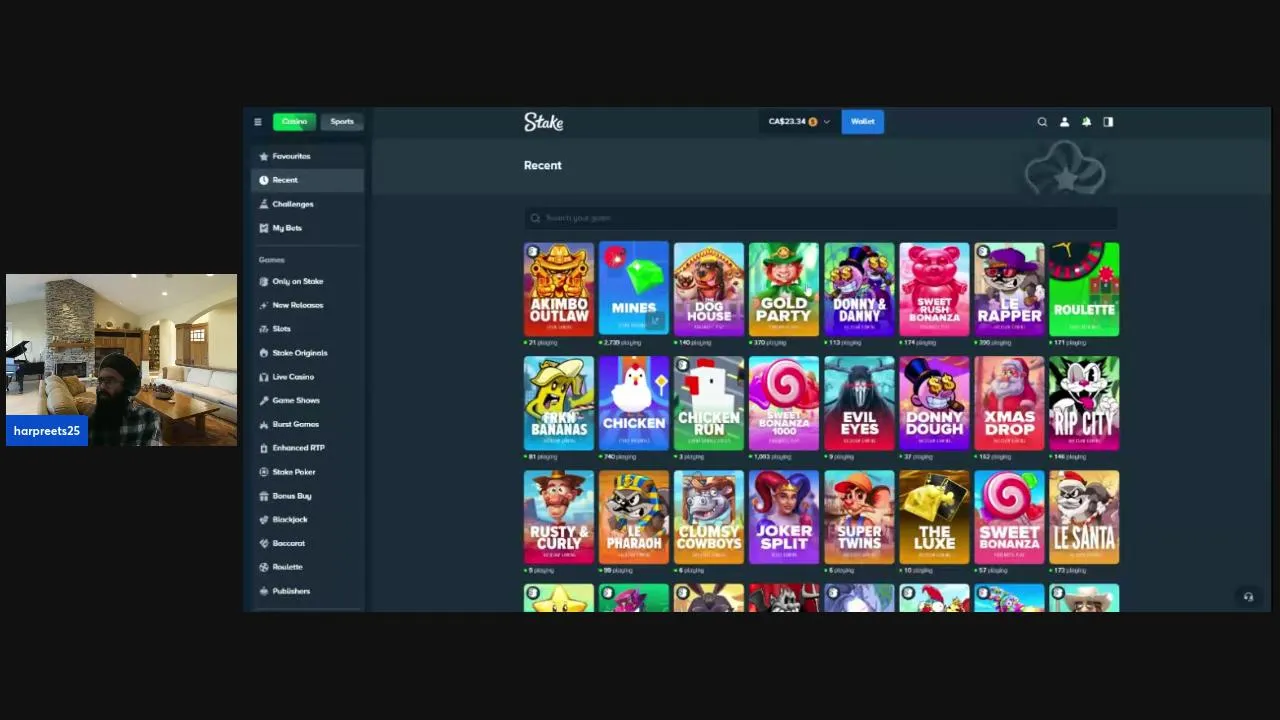Open Blackjack category

coord(307,519)
